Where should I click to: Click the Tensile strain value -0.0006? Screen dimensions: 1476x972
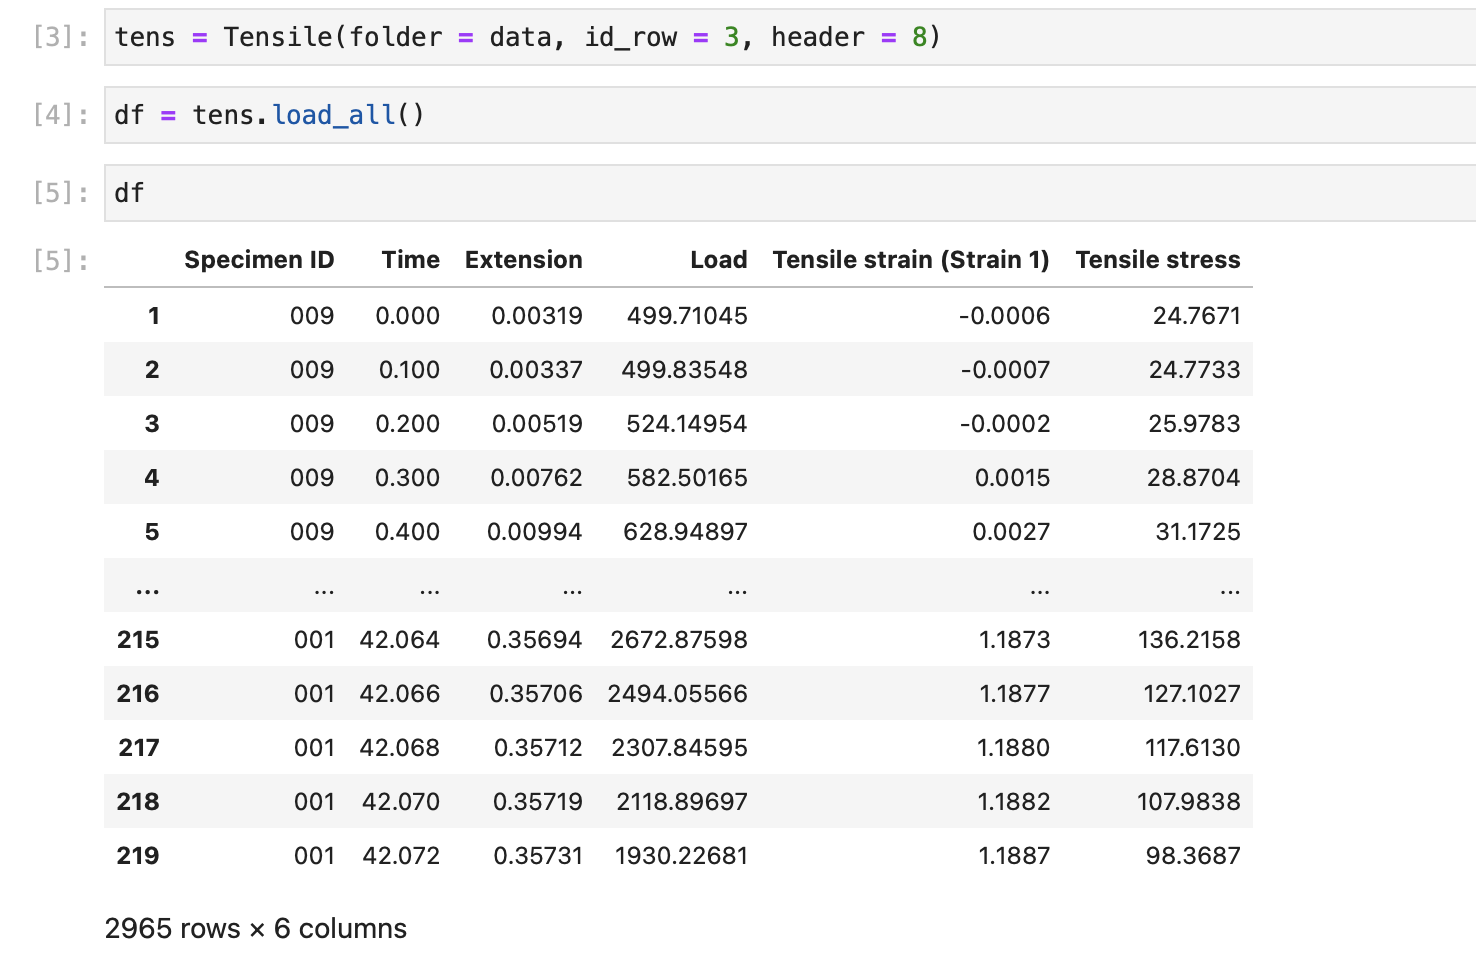[1004, 316]
